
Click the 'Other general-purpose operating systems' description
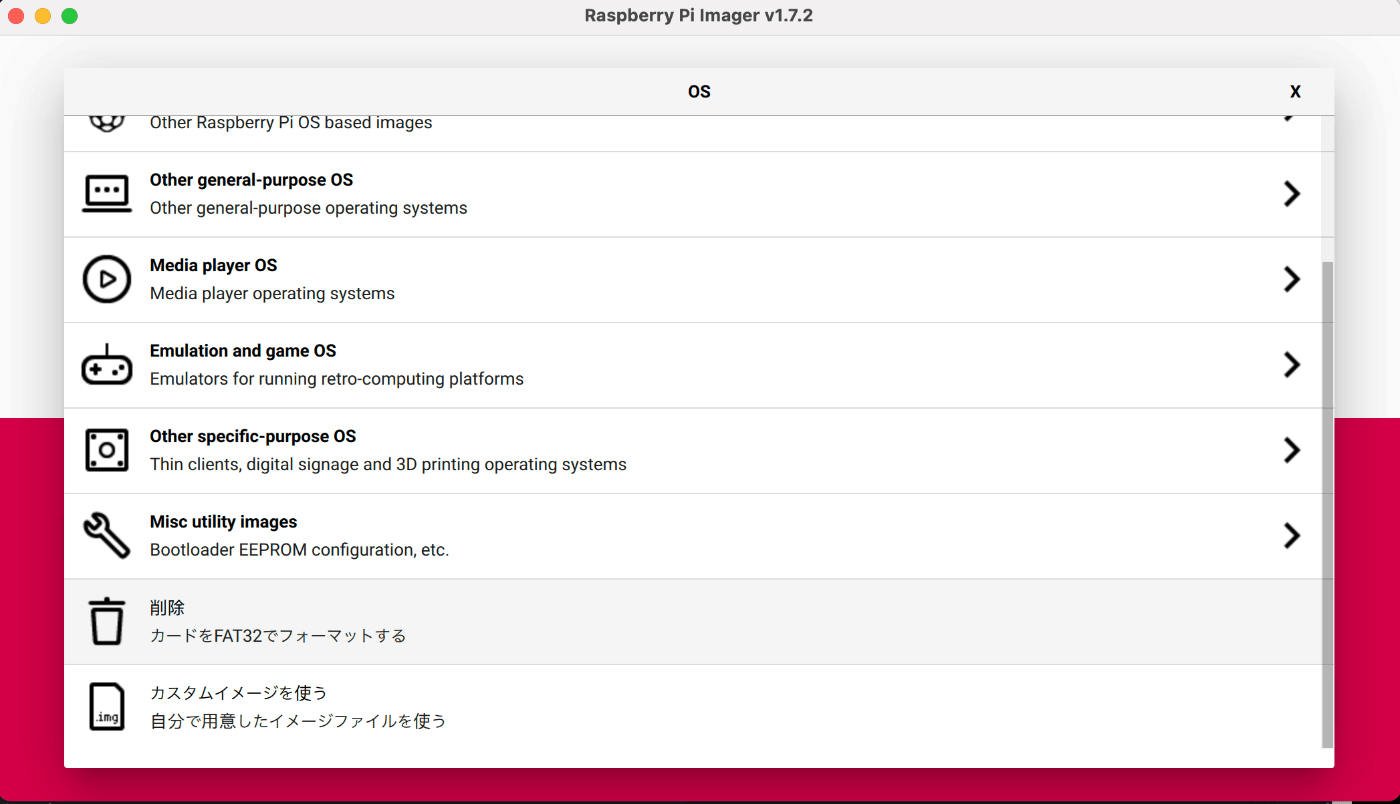[309, 208]
